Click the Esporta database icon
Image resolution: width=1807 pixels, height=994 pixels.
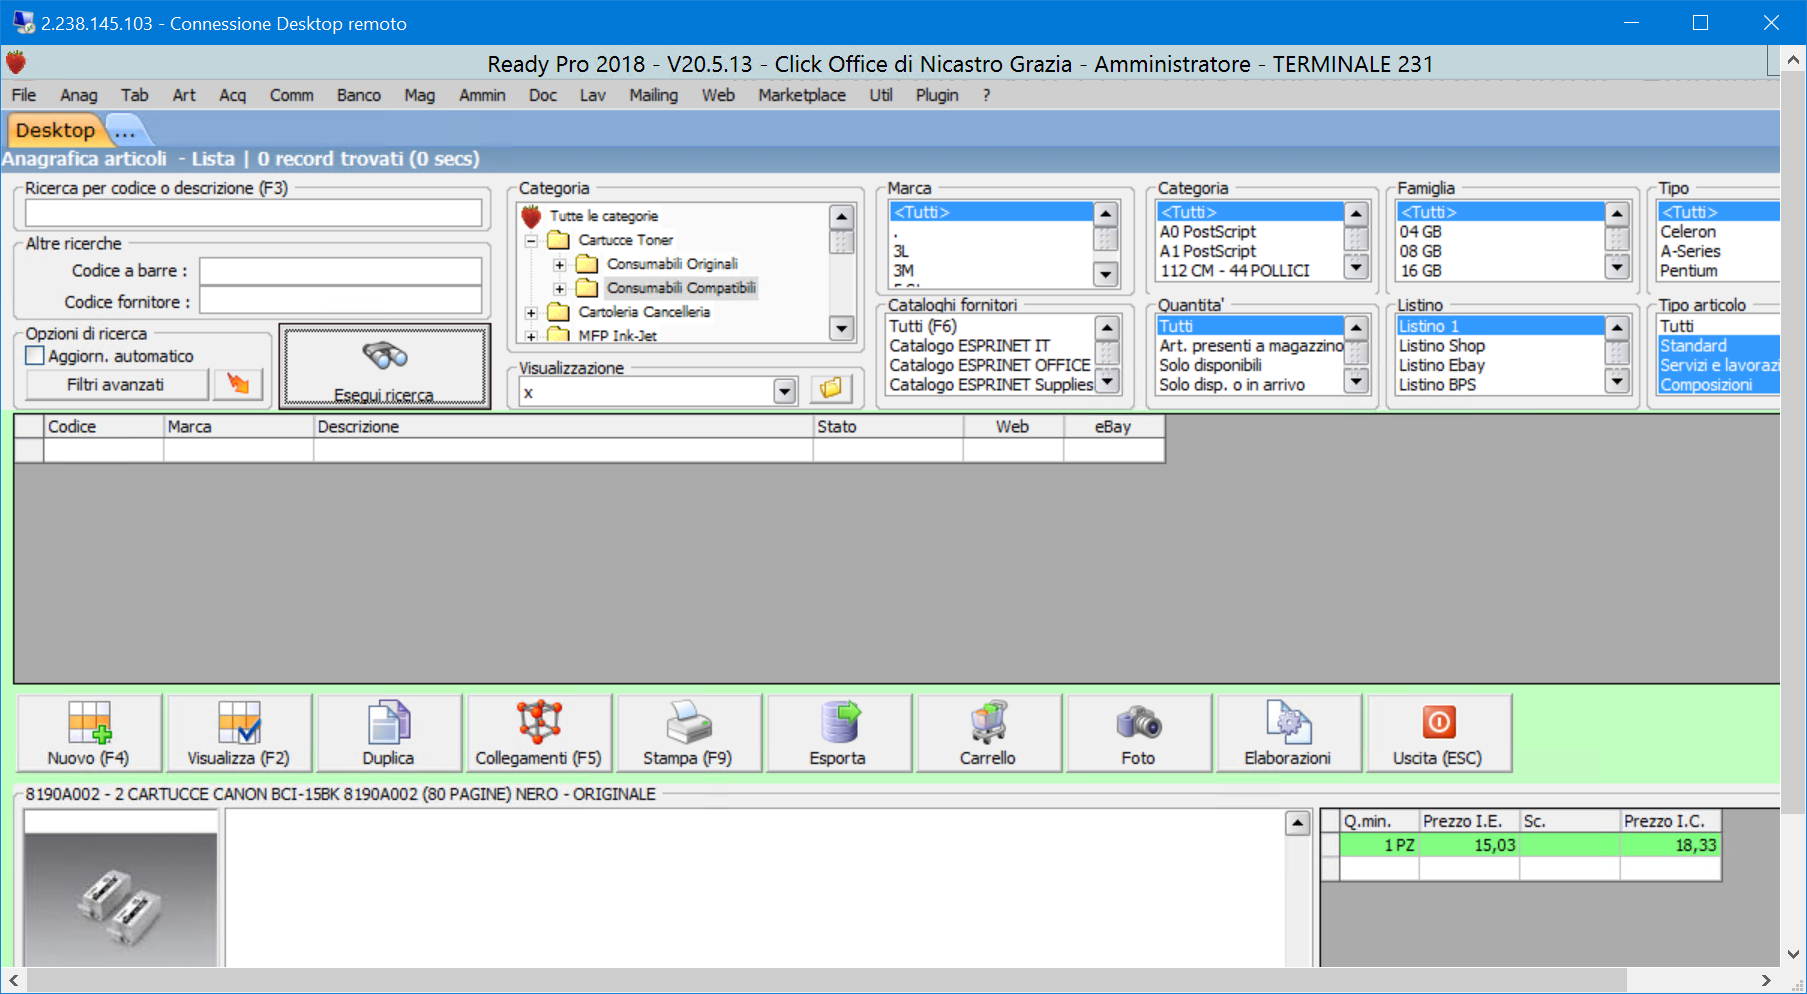coord(839,722)
